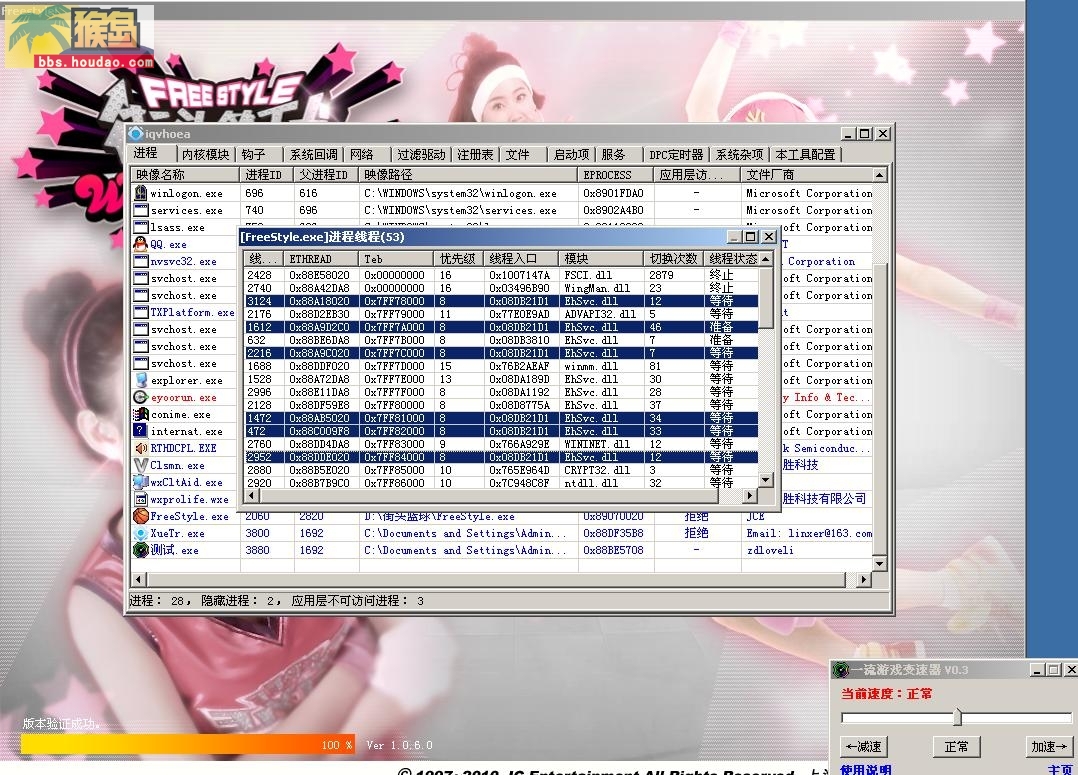This screenshot has height=775, width=1078.
Task: Sort threads by Teb column header
Action: coord(396,259)
